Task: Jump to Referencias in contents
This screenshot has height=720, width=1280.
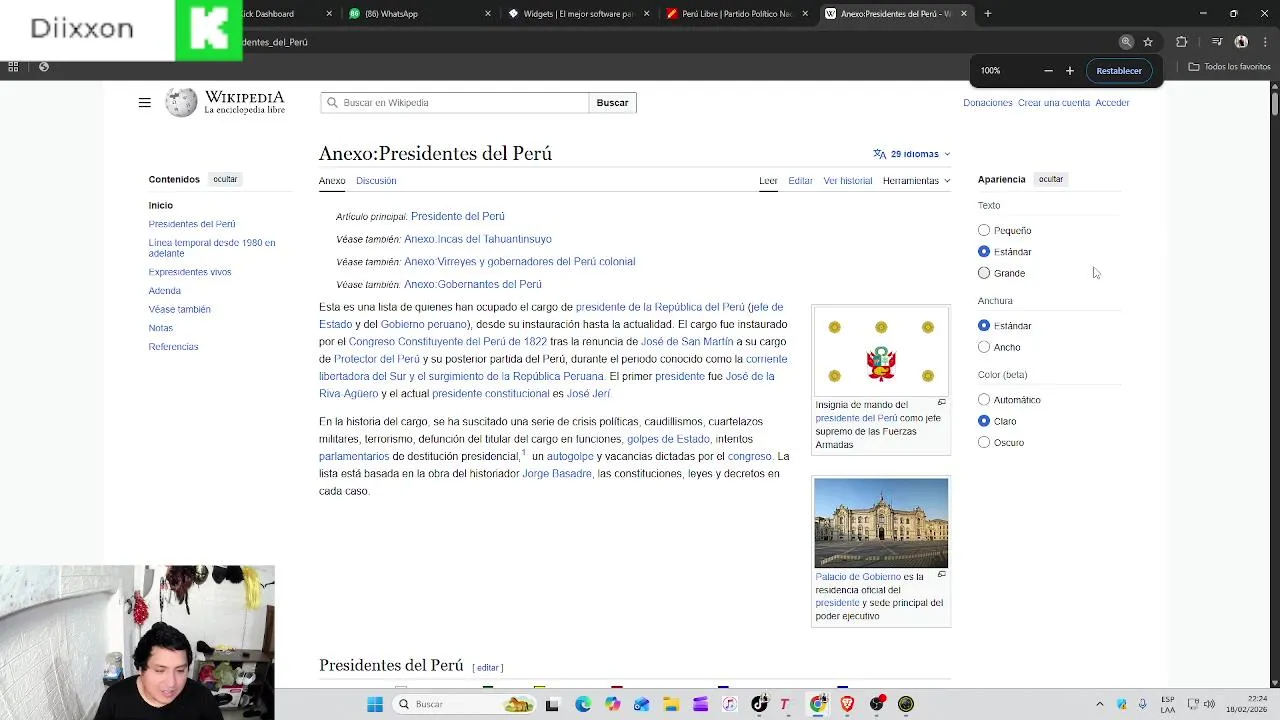Action: point(173,347)
